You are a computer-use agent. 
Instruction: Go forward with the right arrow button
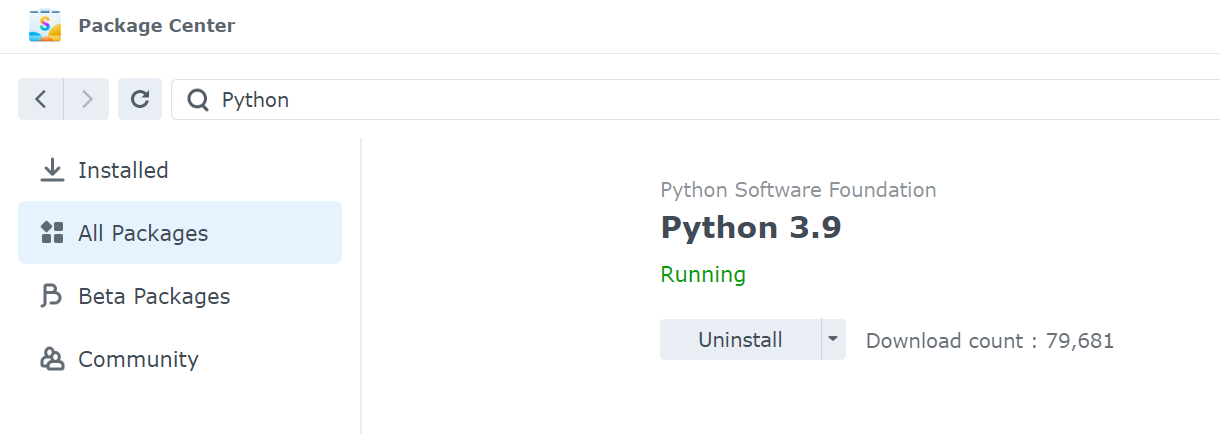pyautogui.click(x=87, y=99)
